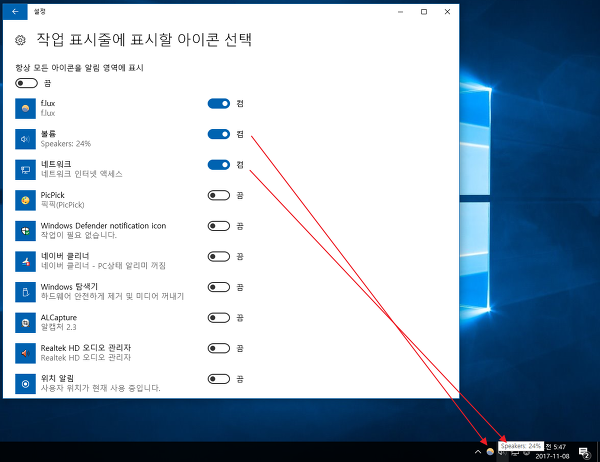600x462 pixels.
Task: Maximize the Settings window
Action: (x=424, y=12)
